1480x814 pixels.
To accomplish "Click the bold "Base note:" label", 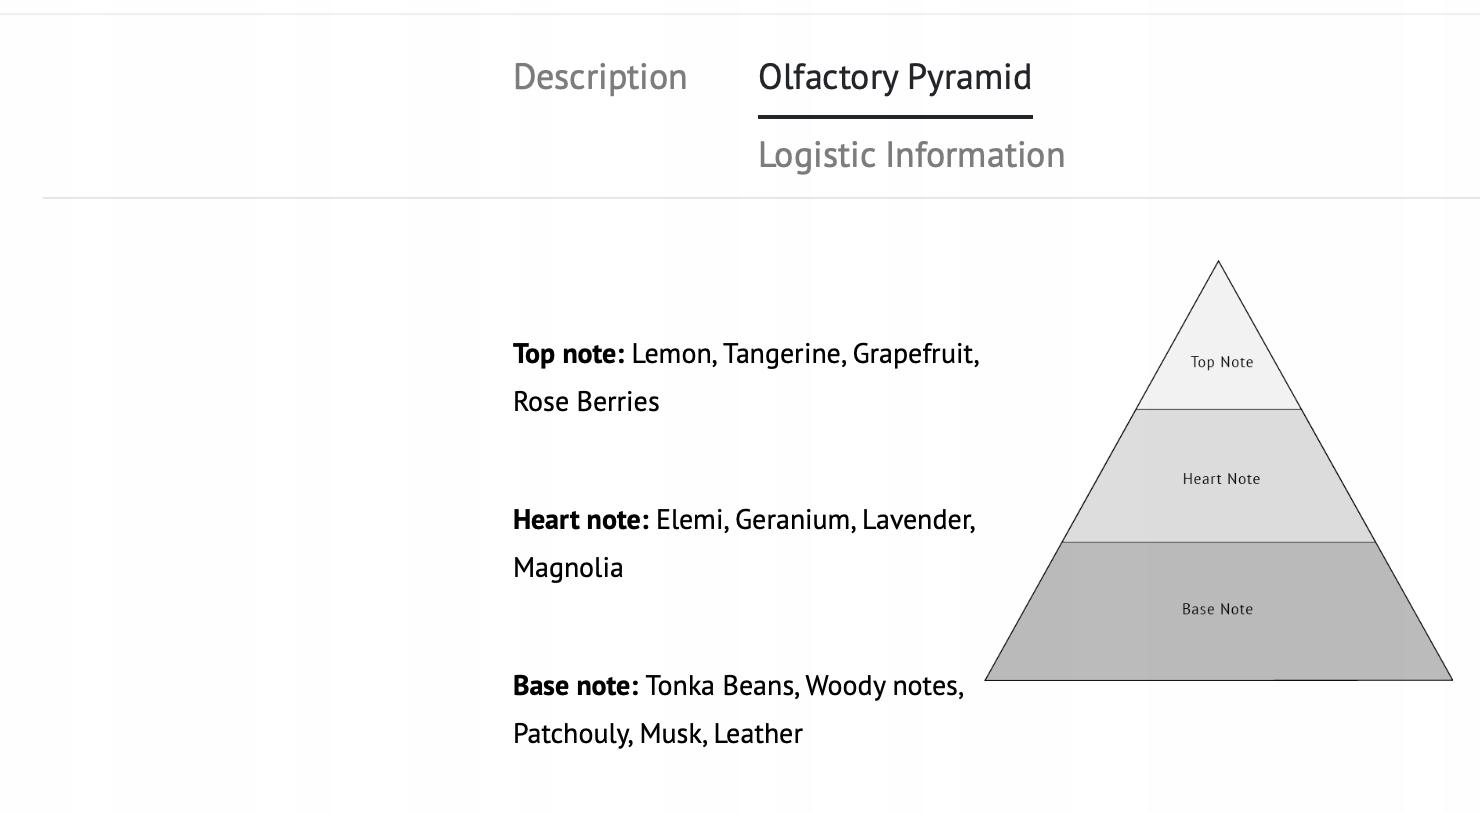I will point(575,686).
